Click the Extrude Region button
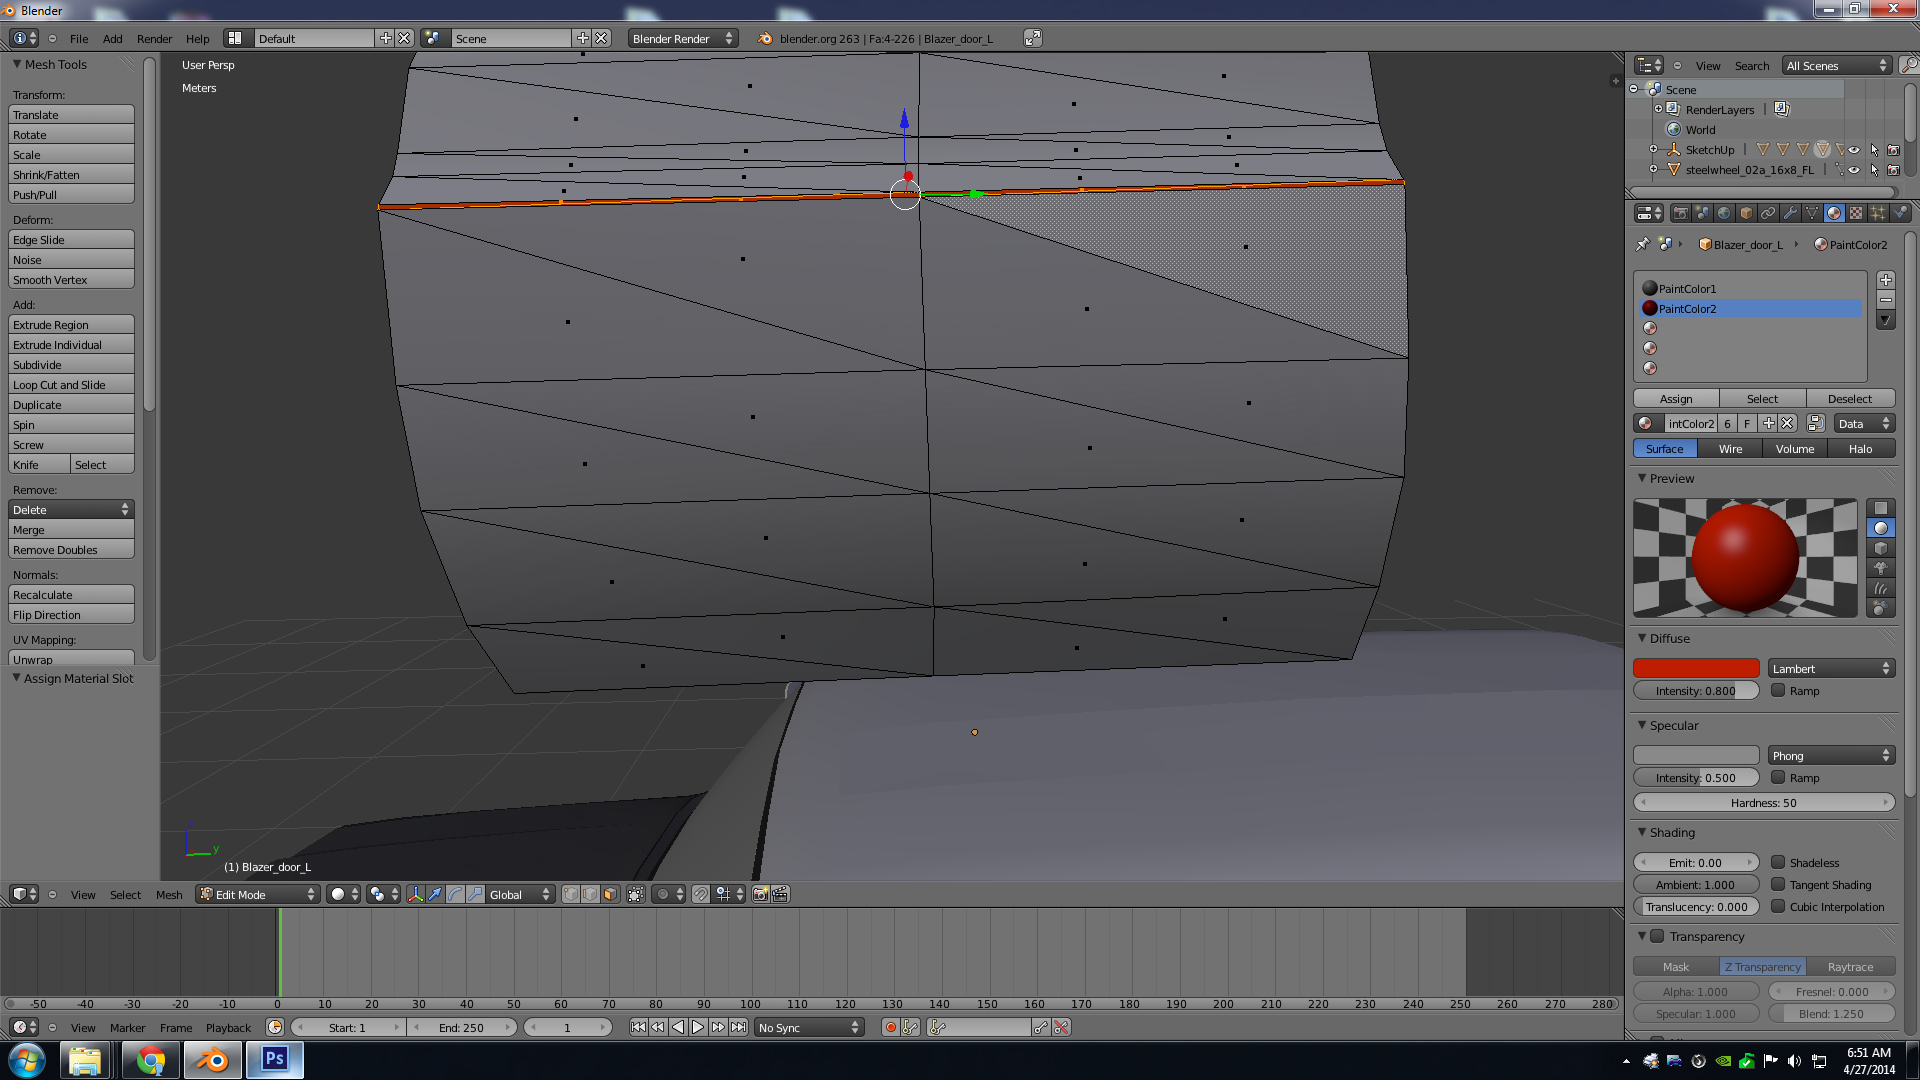 tap(71, 324)
